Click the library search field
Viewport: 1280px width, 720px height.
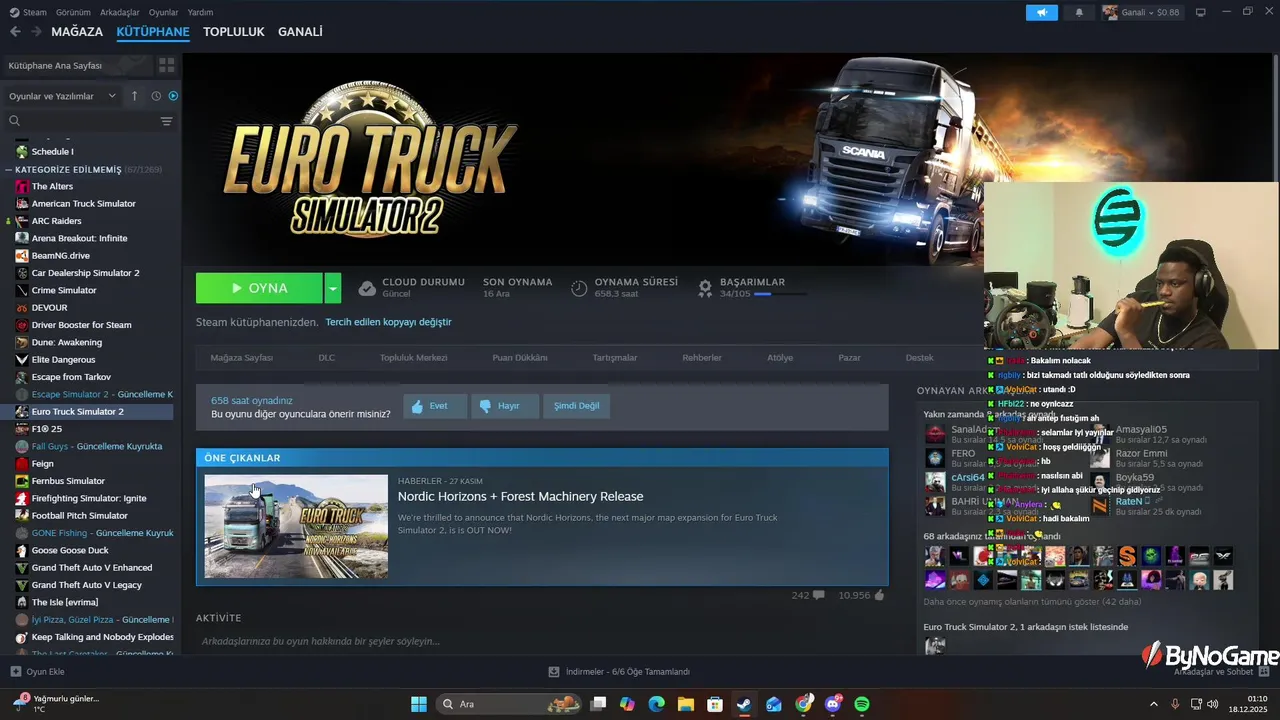(82, 121)
